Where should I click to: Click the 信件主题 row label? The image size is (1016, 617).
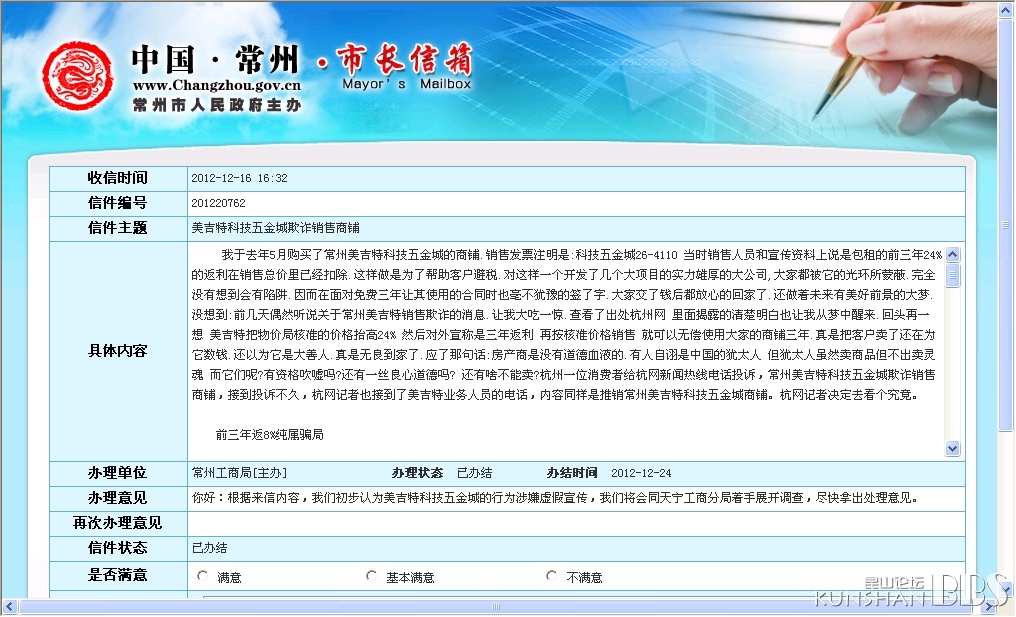pos(118,228)
